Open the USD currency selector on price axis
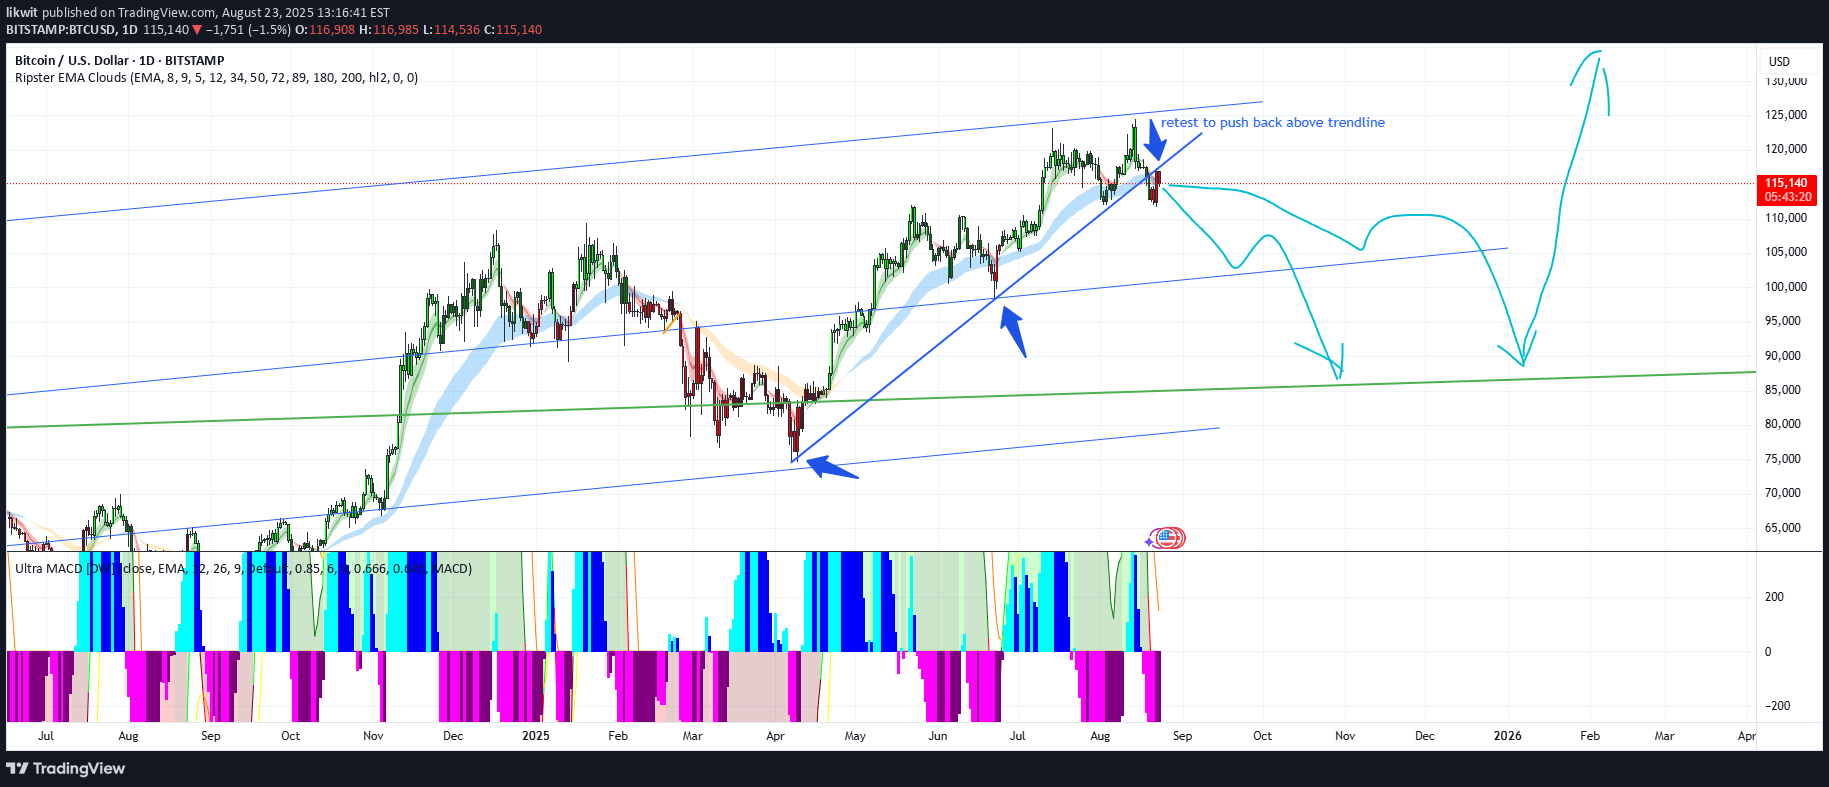 tap(1779, 62)
